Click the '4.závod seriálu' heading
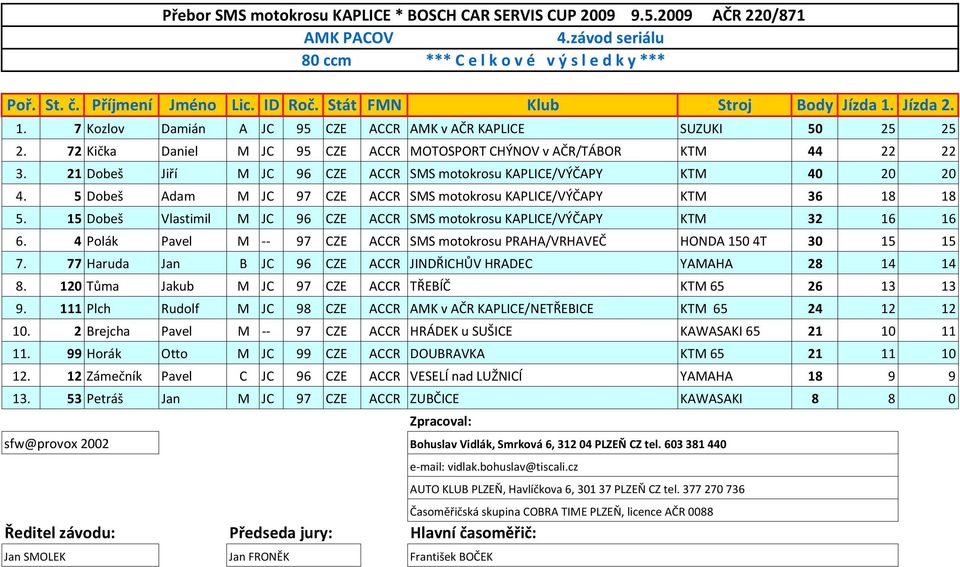This screenshot has width=960, height=567. [x=610, y=38]
